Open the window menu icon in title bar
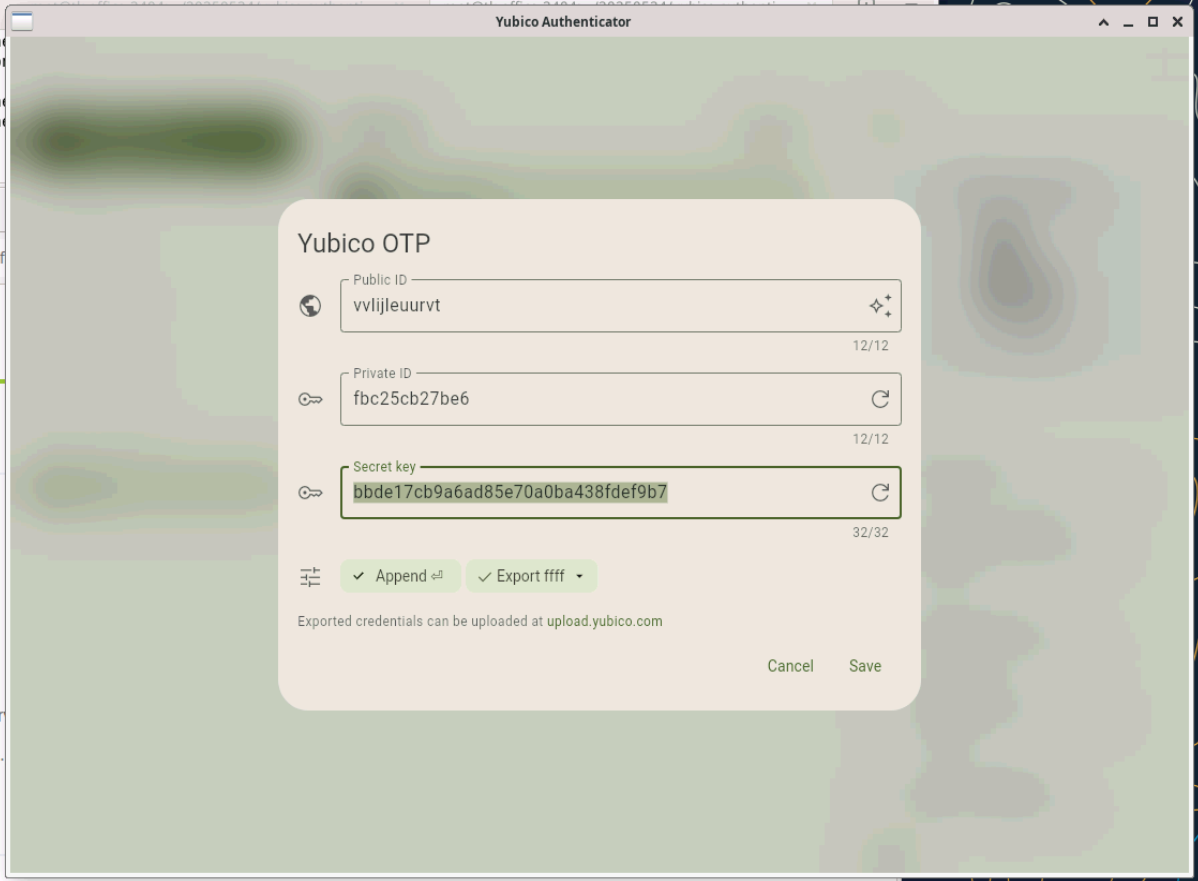Image resolution: width=1198 pixels, height=881 pixels. [x=22, y=21]
